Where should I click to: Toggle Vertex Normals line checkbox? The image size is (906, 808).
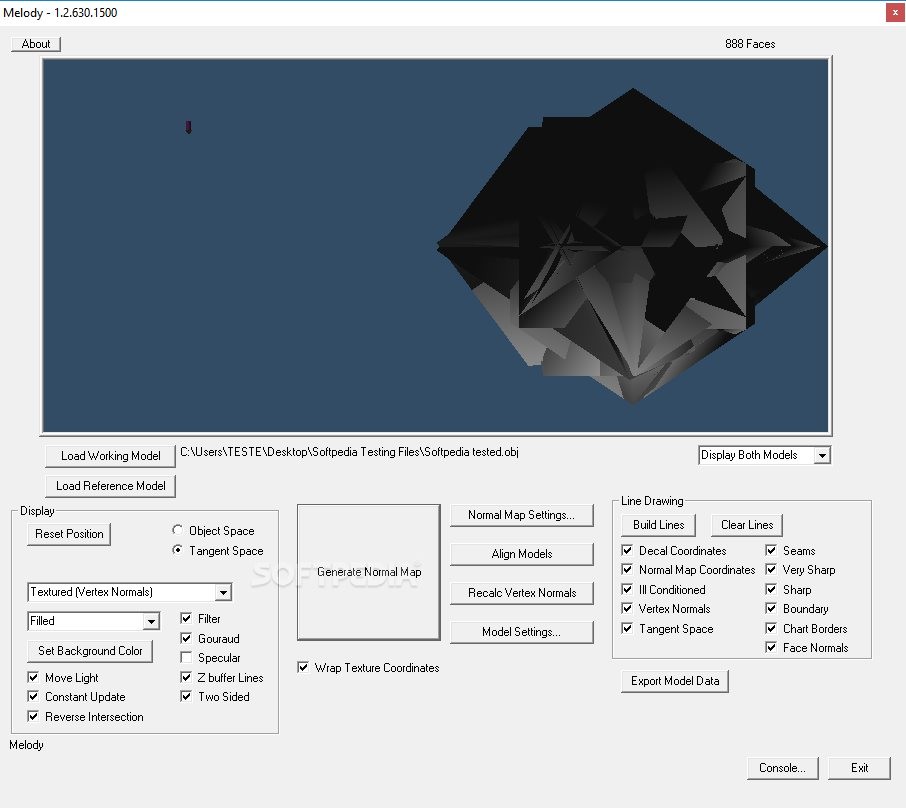627,609
